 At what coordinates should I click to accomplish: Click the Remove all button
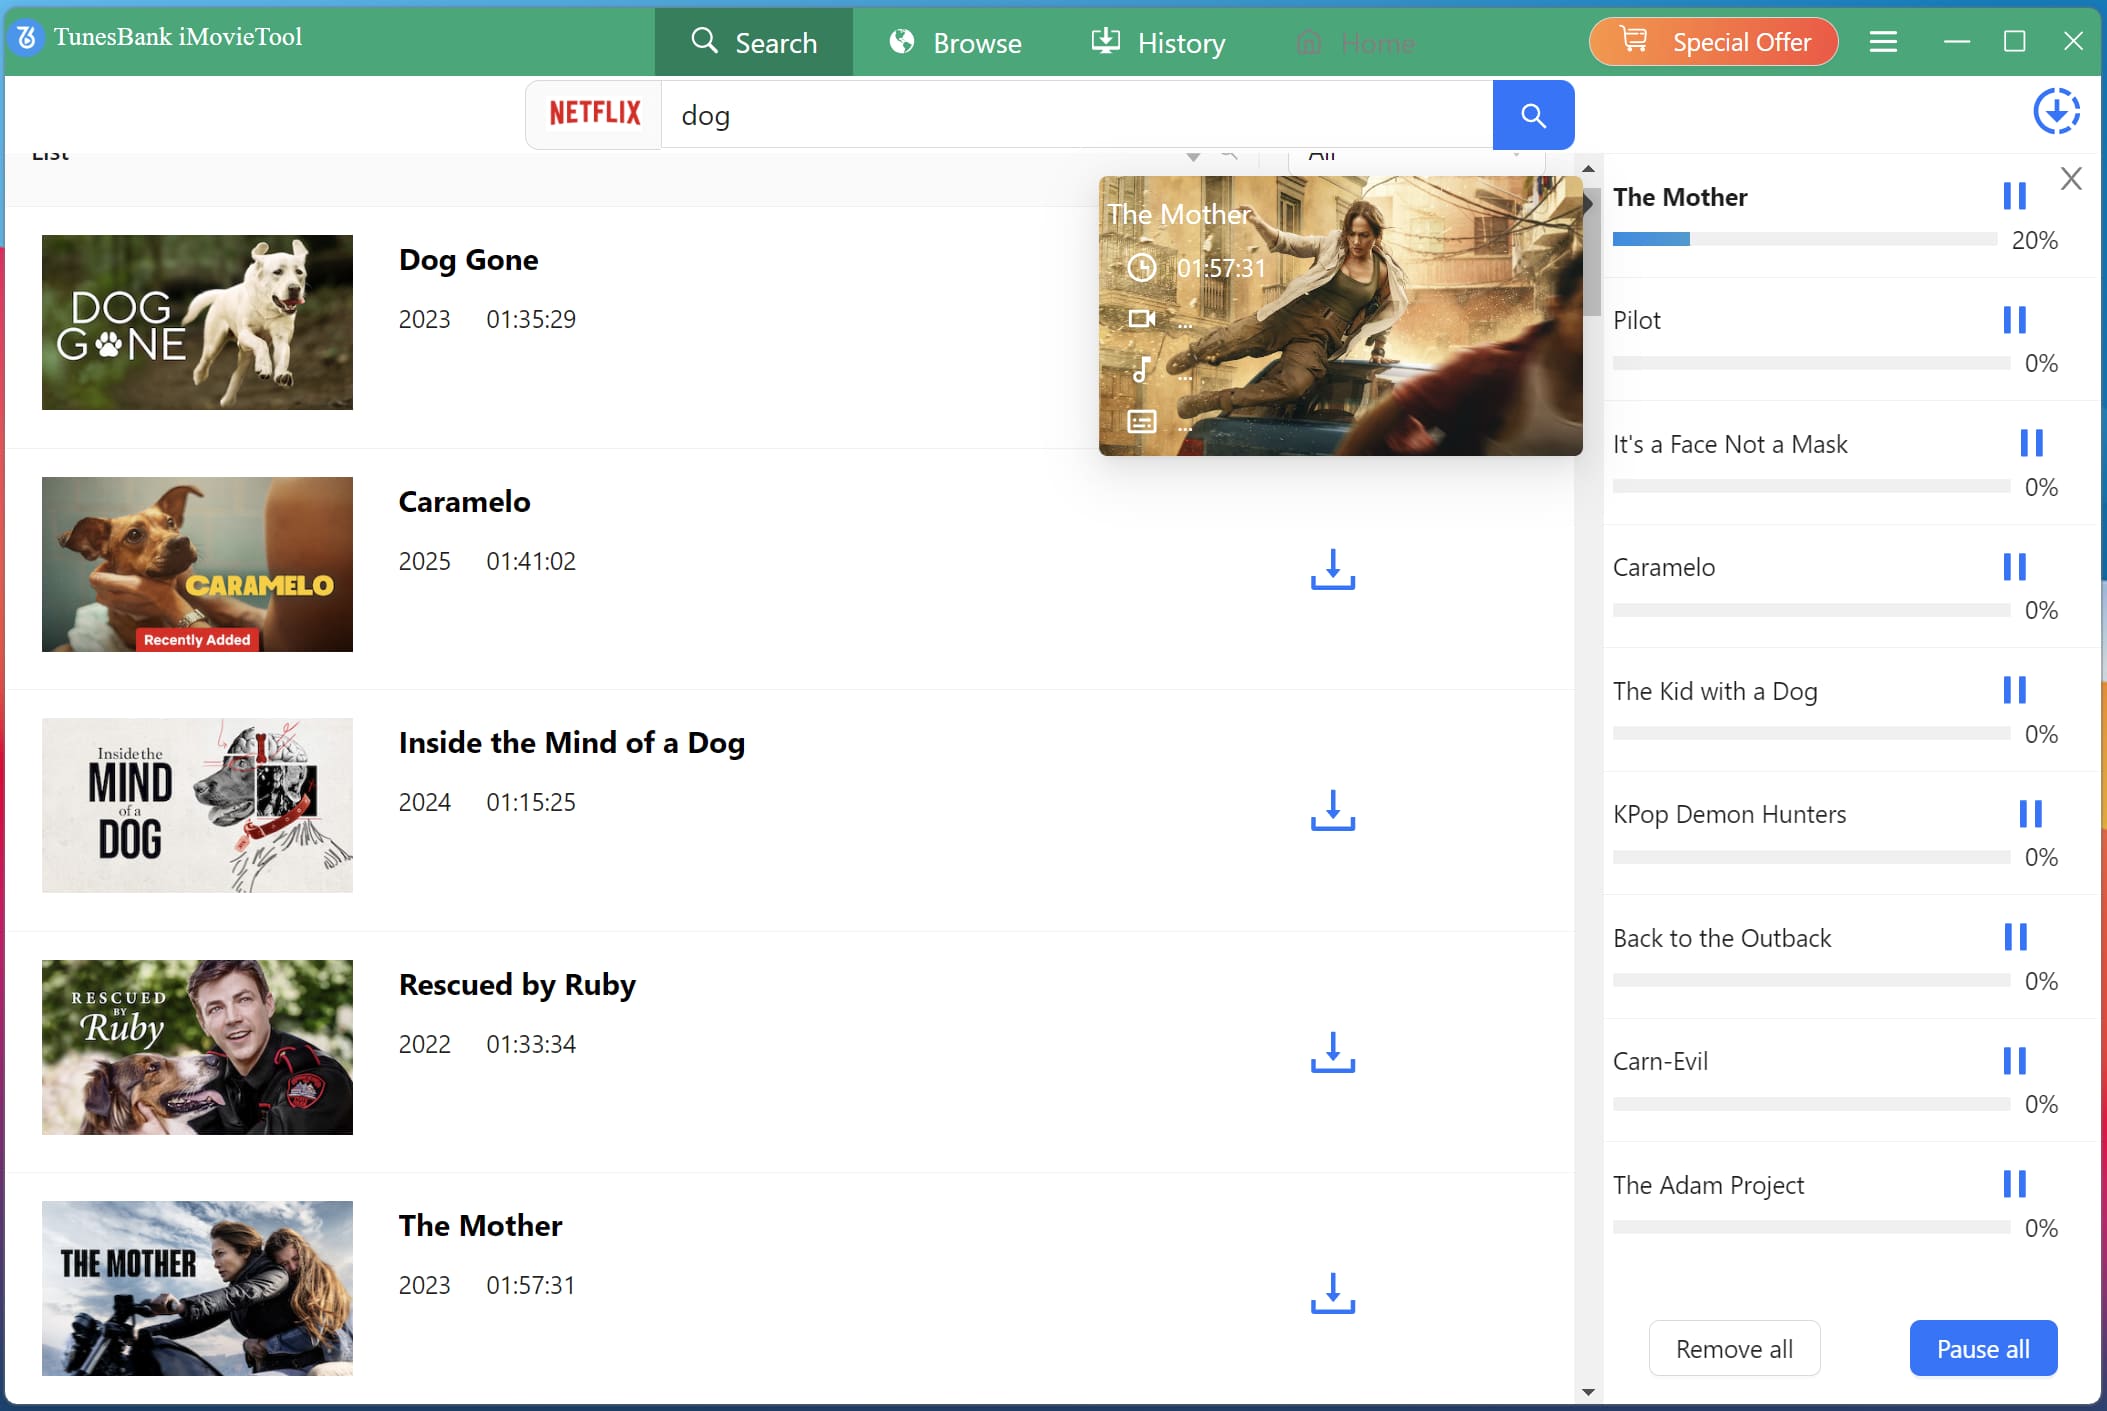tap(1734, 1348)
